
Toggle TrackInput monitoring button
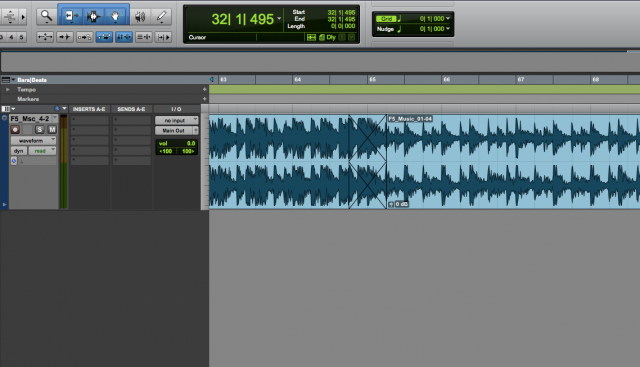(27, 130)
